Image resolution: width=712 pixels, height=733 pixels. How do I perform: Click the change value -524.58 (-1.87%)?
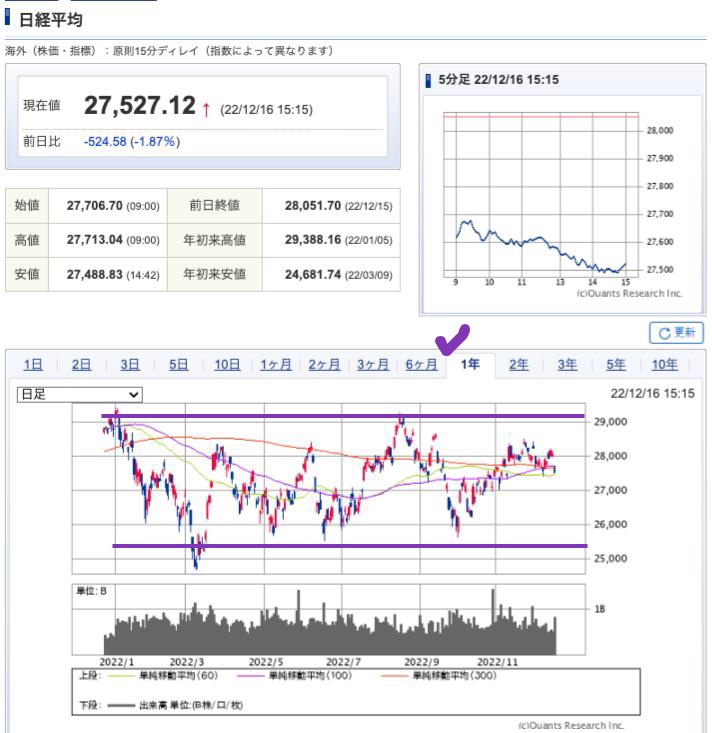click(x=132, y=142)
